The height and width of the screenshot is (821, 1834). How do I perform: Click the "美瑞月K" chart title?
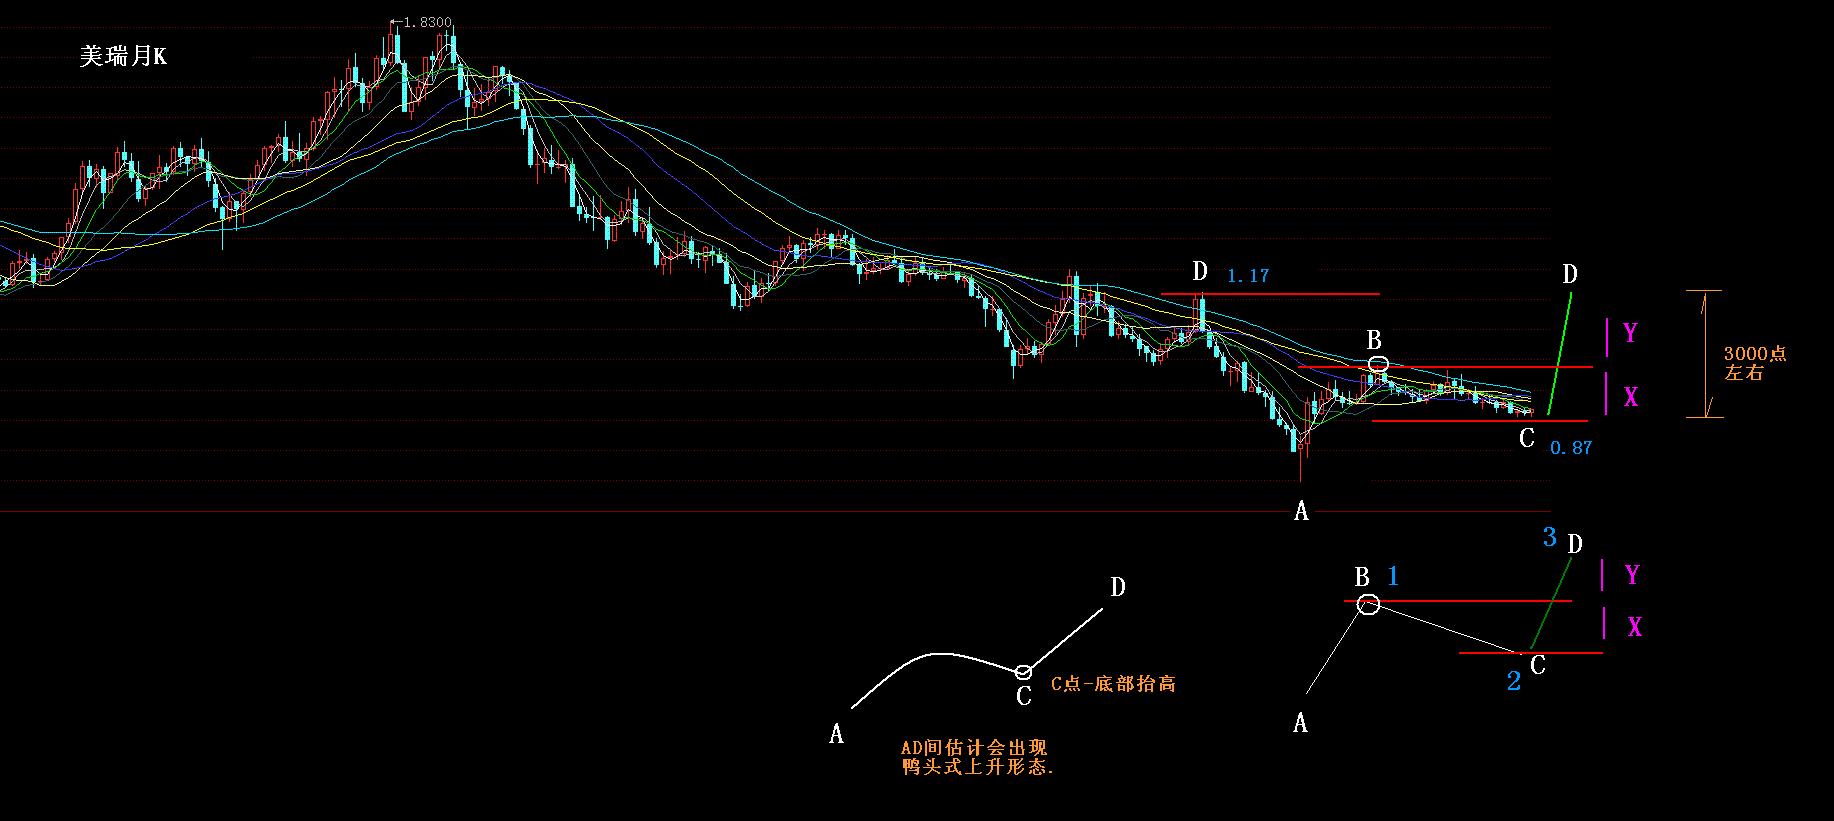click(123, 56)
